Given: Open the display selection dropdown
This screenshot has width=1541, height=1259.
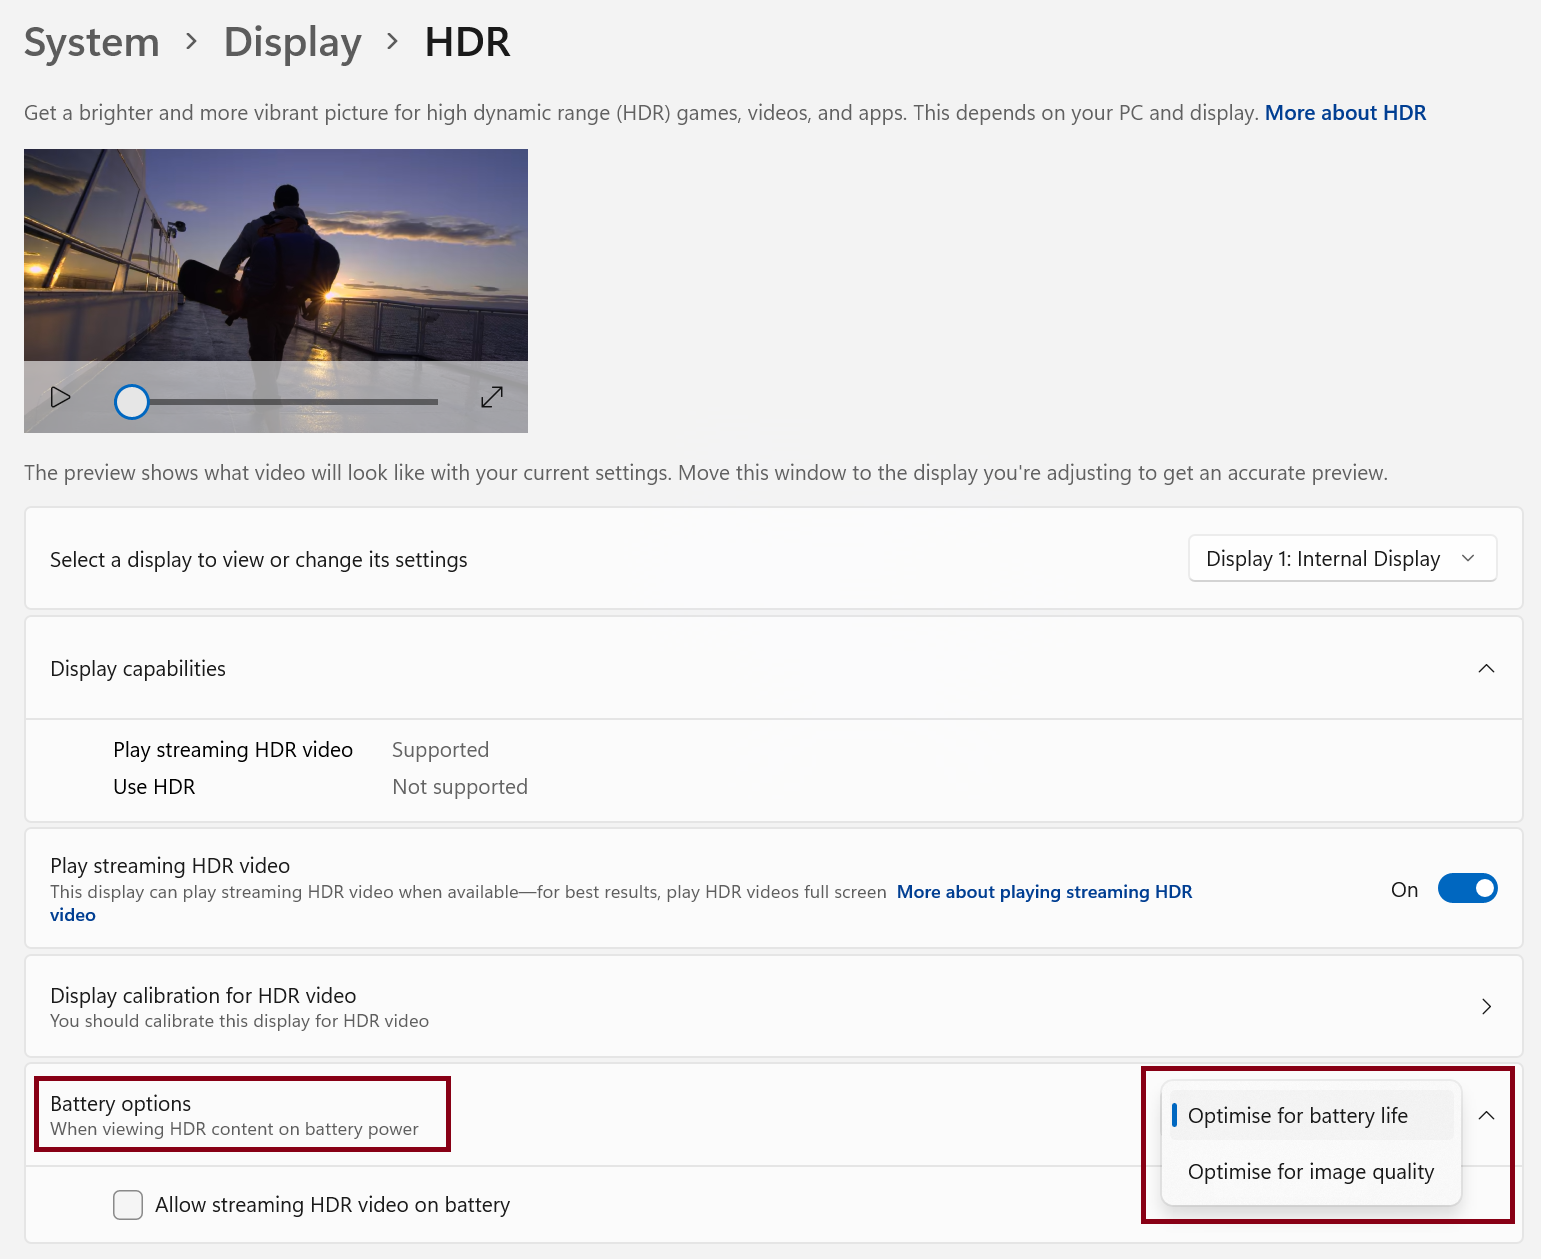Looking at the screenshot, I should click(1342, 558).
